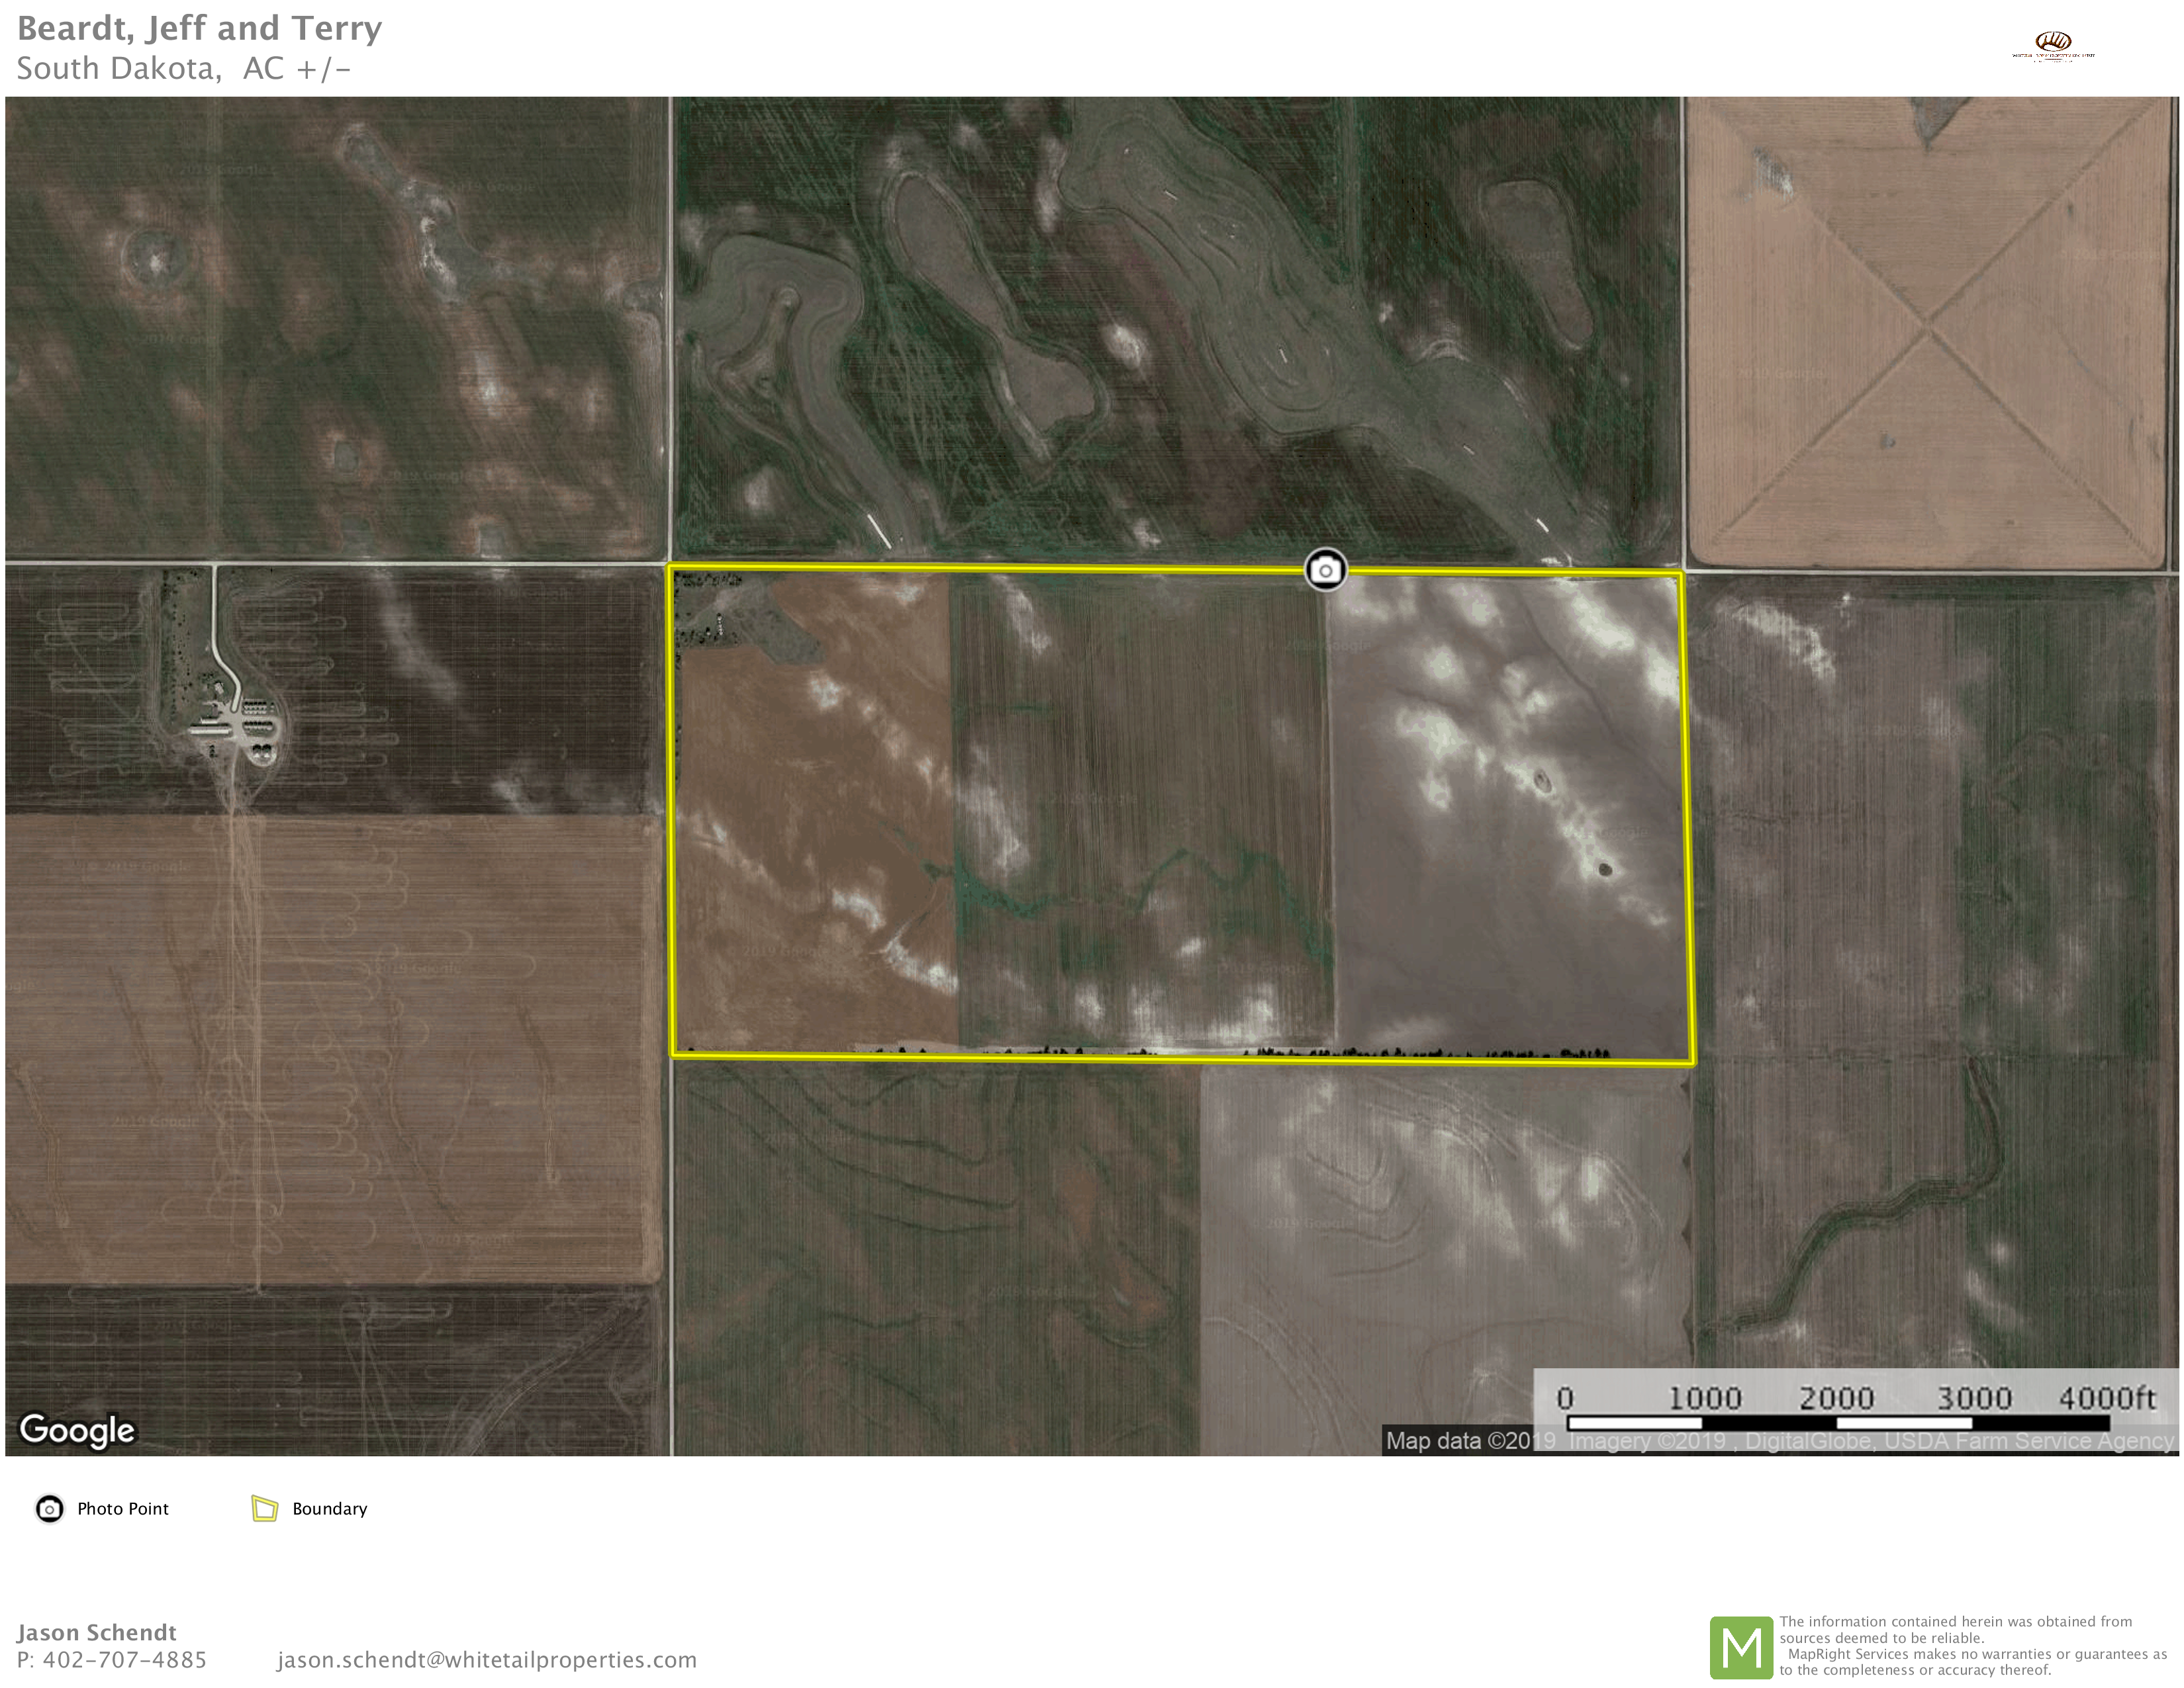Click the yellow Boundary legend icon
This screenshot has height=1688, width=2184.
click(x=264, y=1509)
